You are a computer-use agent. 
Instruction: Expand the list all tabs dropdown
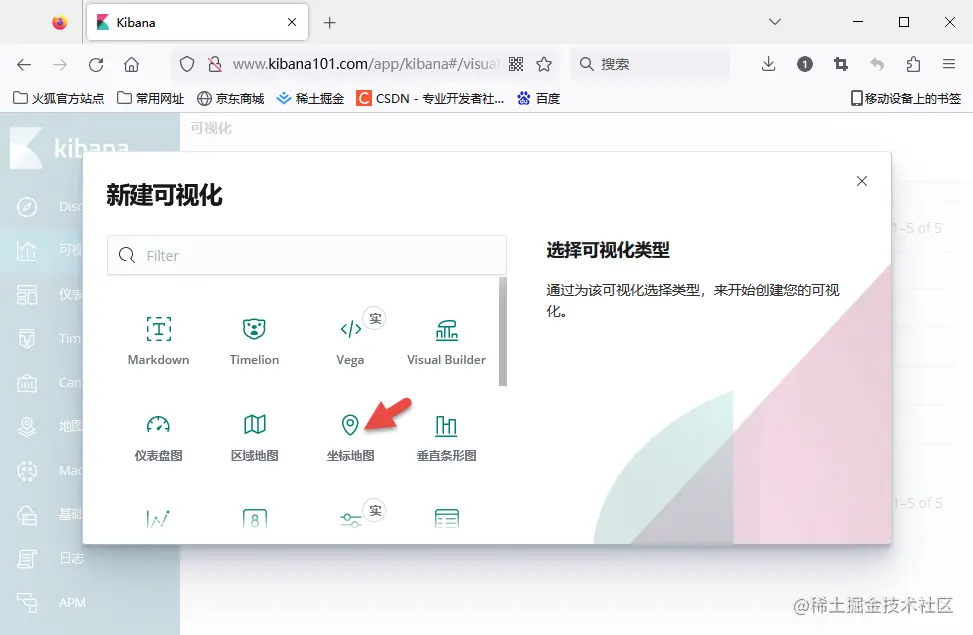(x=774, y=22)
